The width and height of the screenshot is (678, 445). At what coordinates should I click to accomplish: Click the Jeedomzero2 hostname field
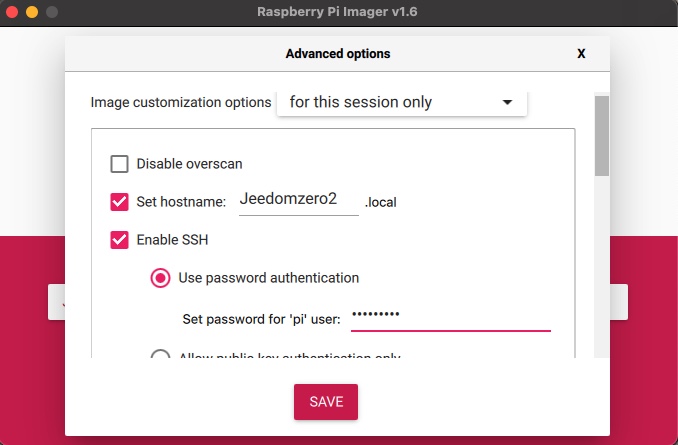coord(299,201)
